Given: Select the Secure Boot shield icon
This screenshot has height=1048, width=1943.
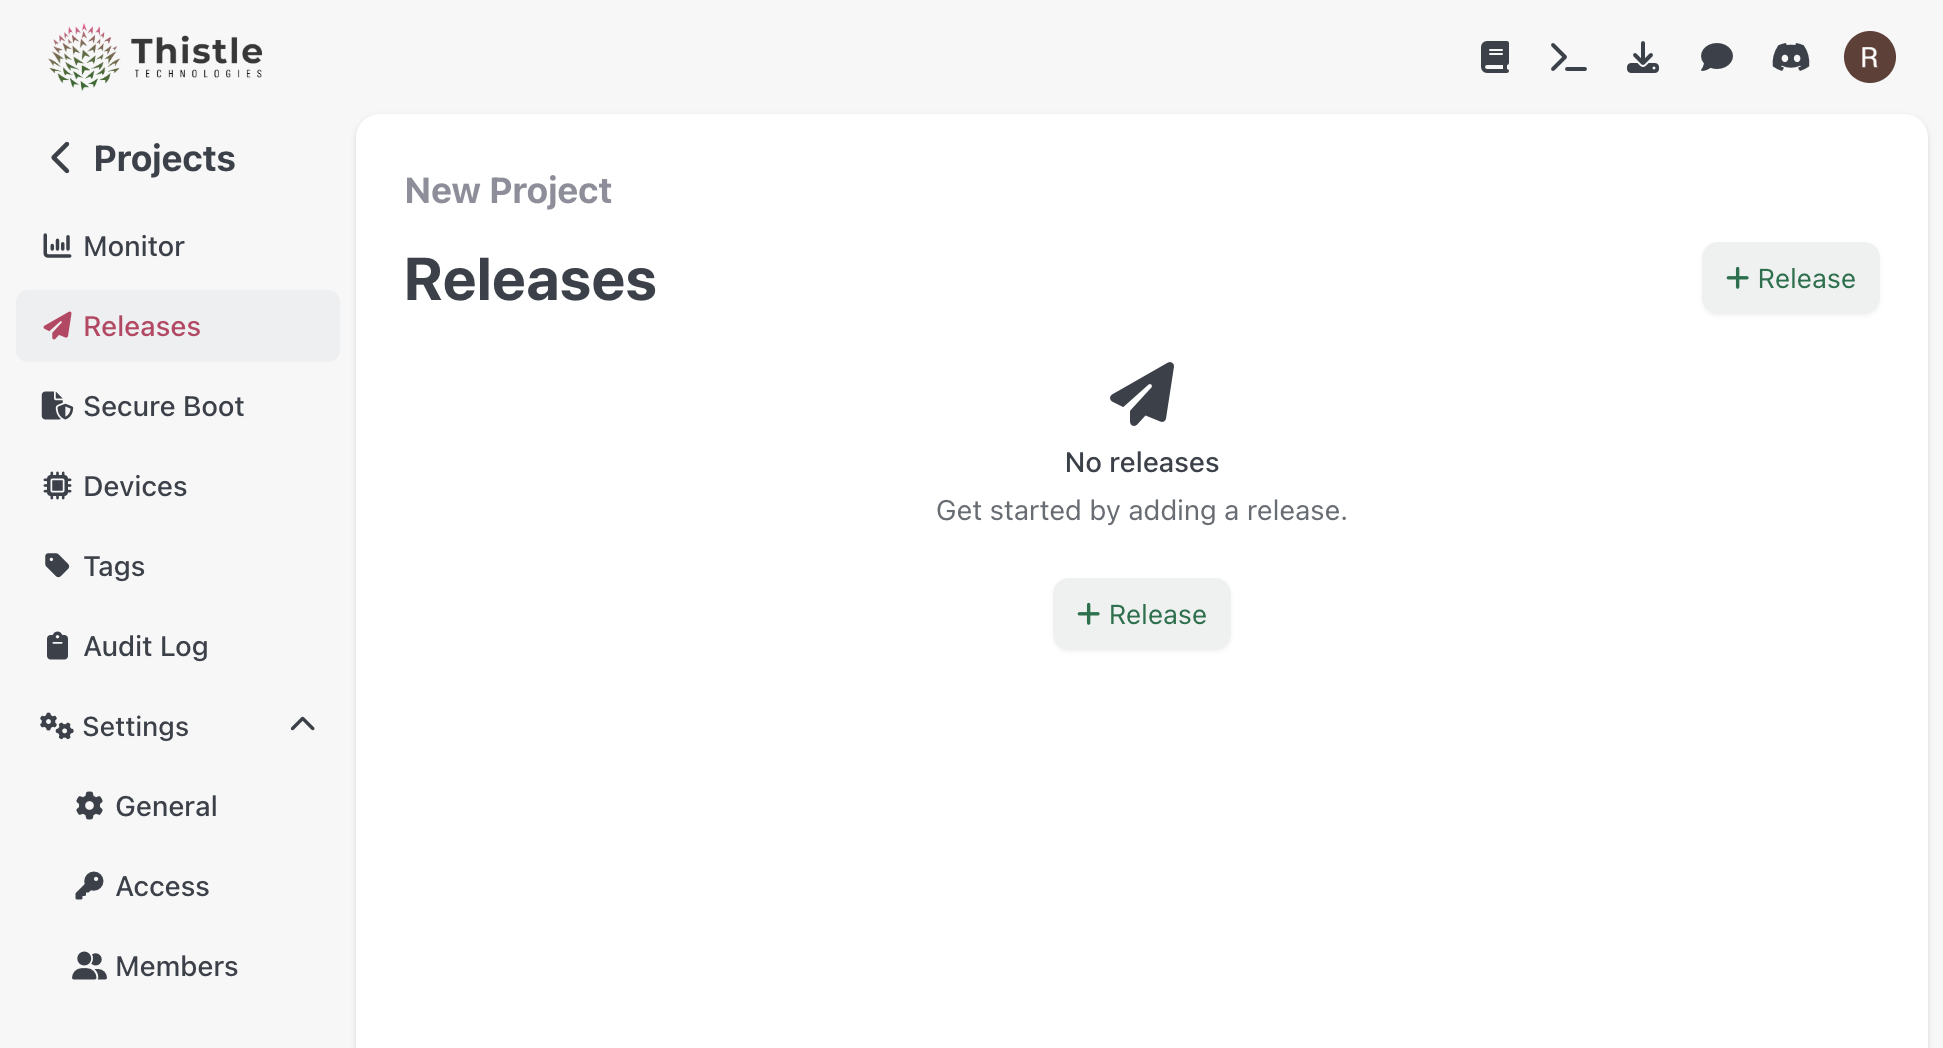Looking at the screenshot, I should (x=57, y=406).
